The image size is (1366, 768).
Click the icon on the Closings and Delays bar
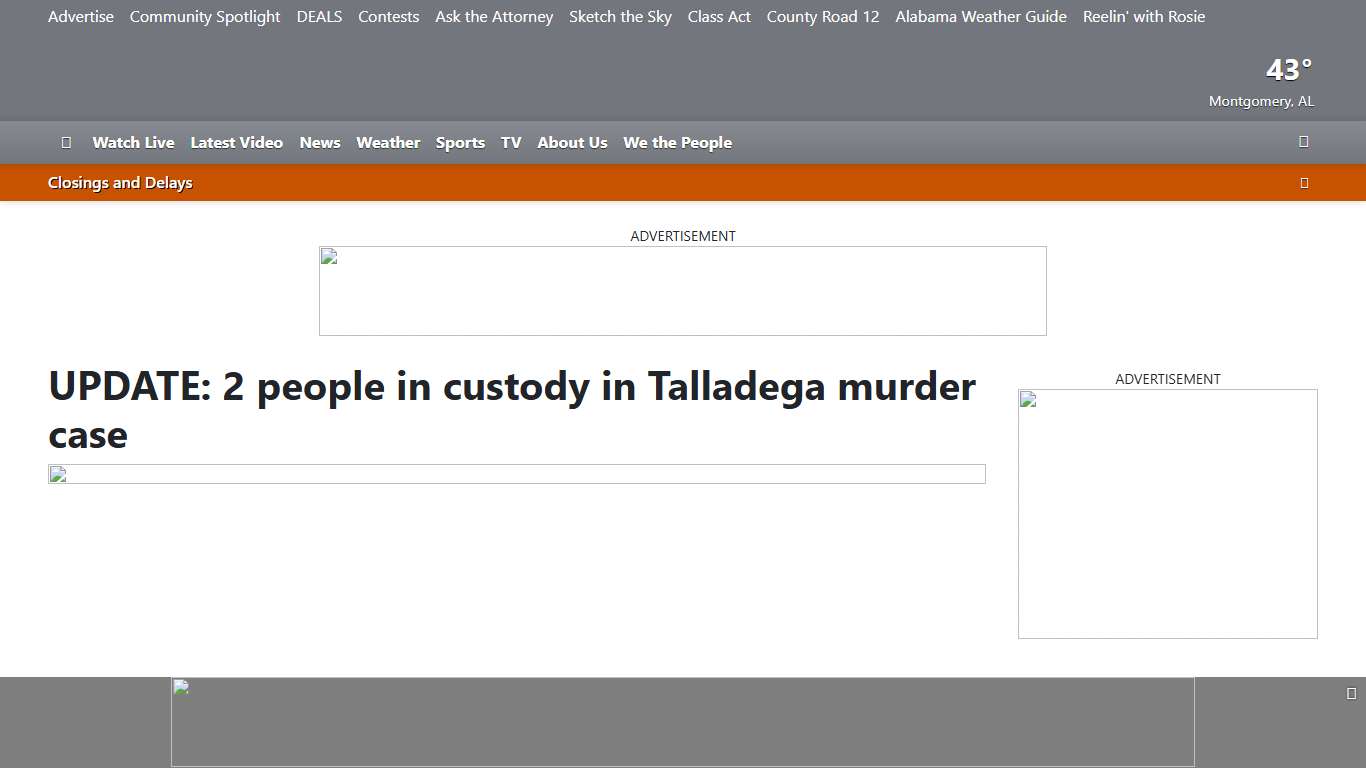[1304, 182]
